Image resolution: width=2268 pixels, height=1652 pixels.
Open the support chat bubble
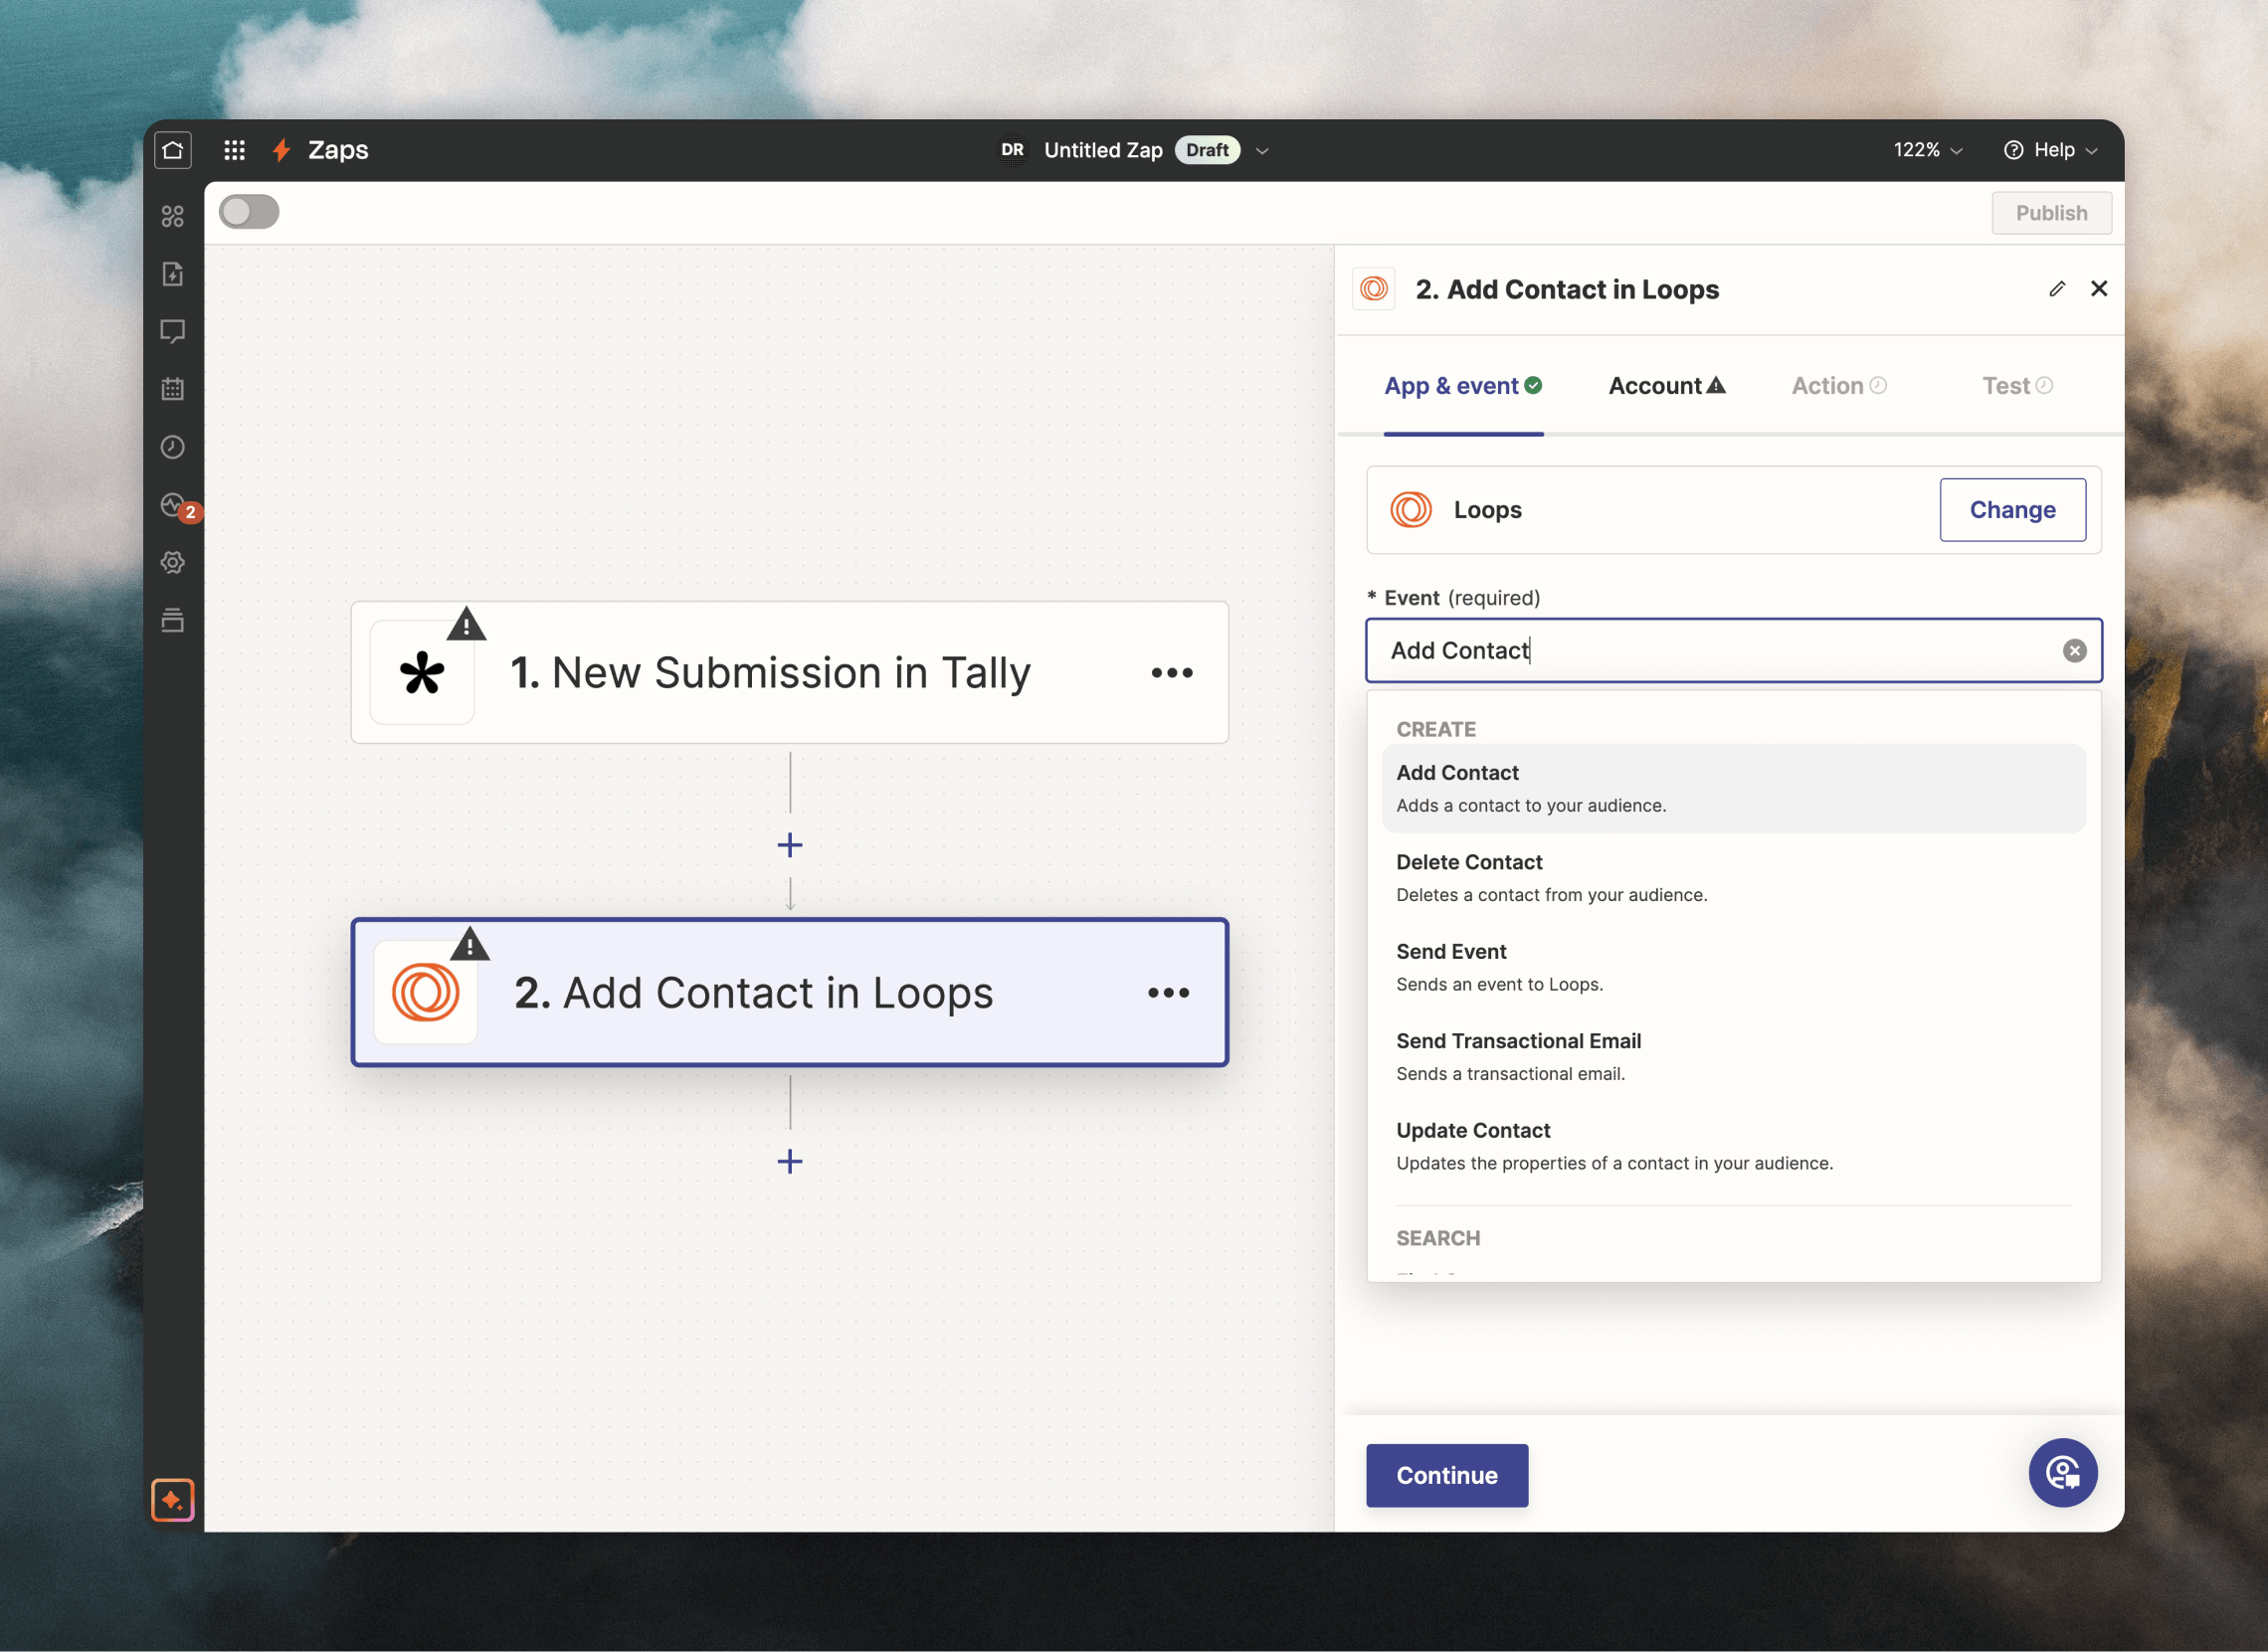2063,1473
